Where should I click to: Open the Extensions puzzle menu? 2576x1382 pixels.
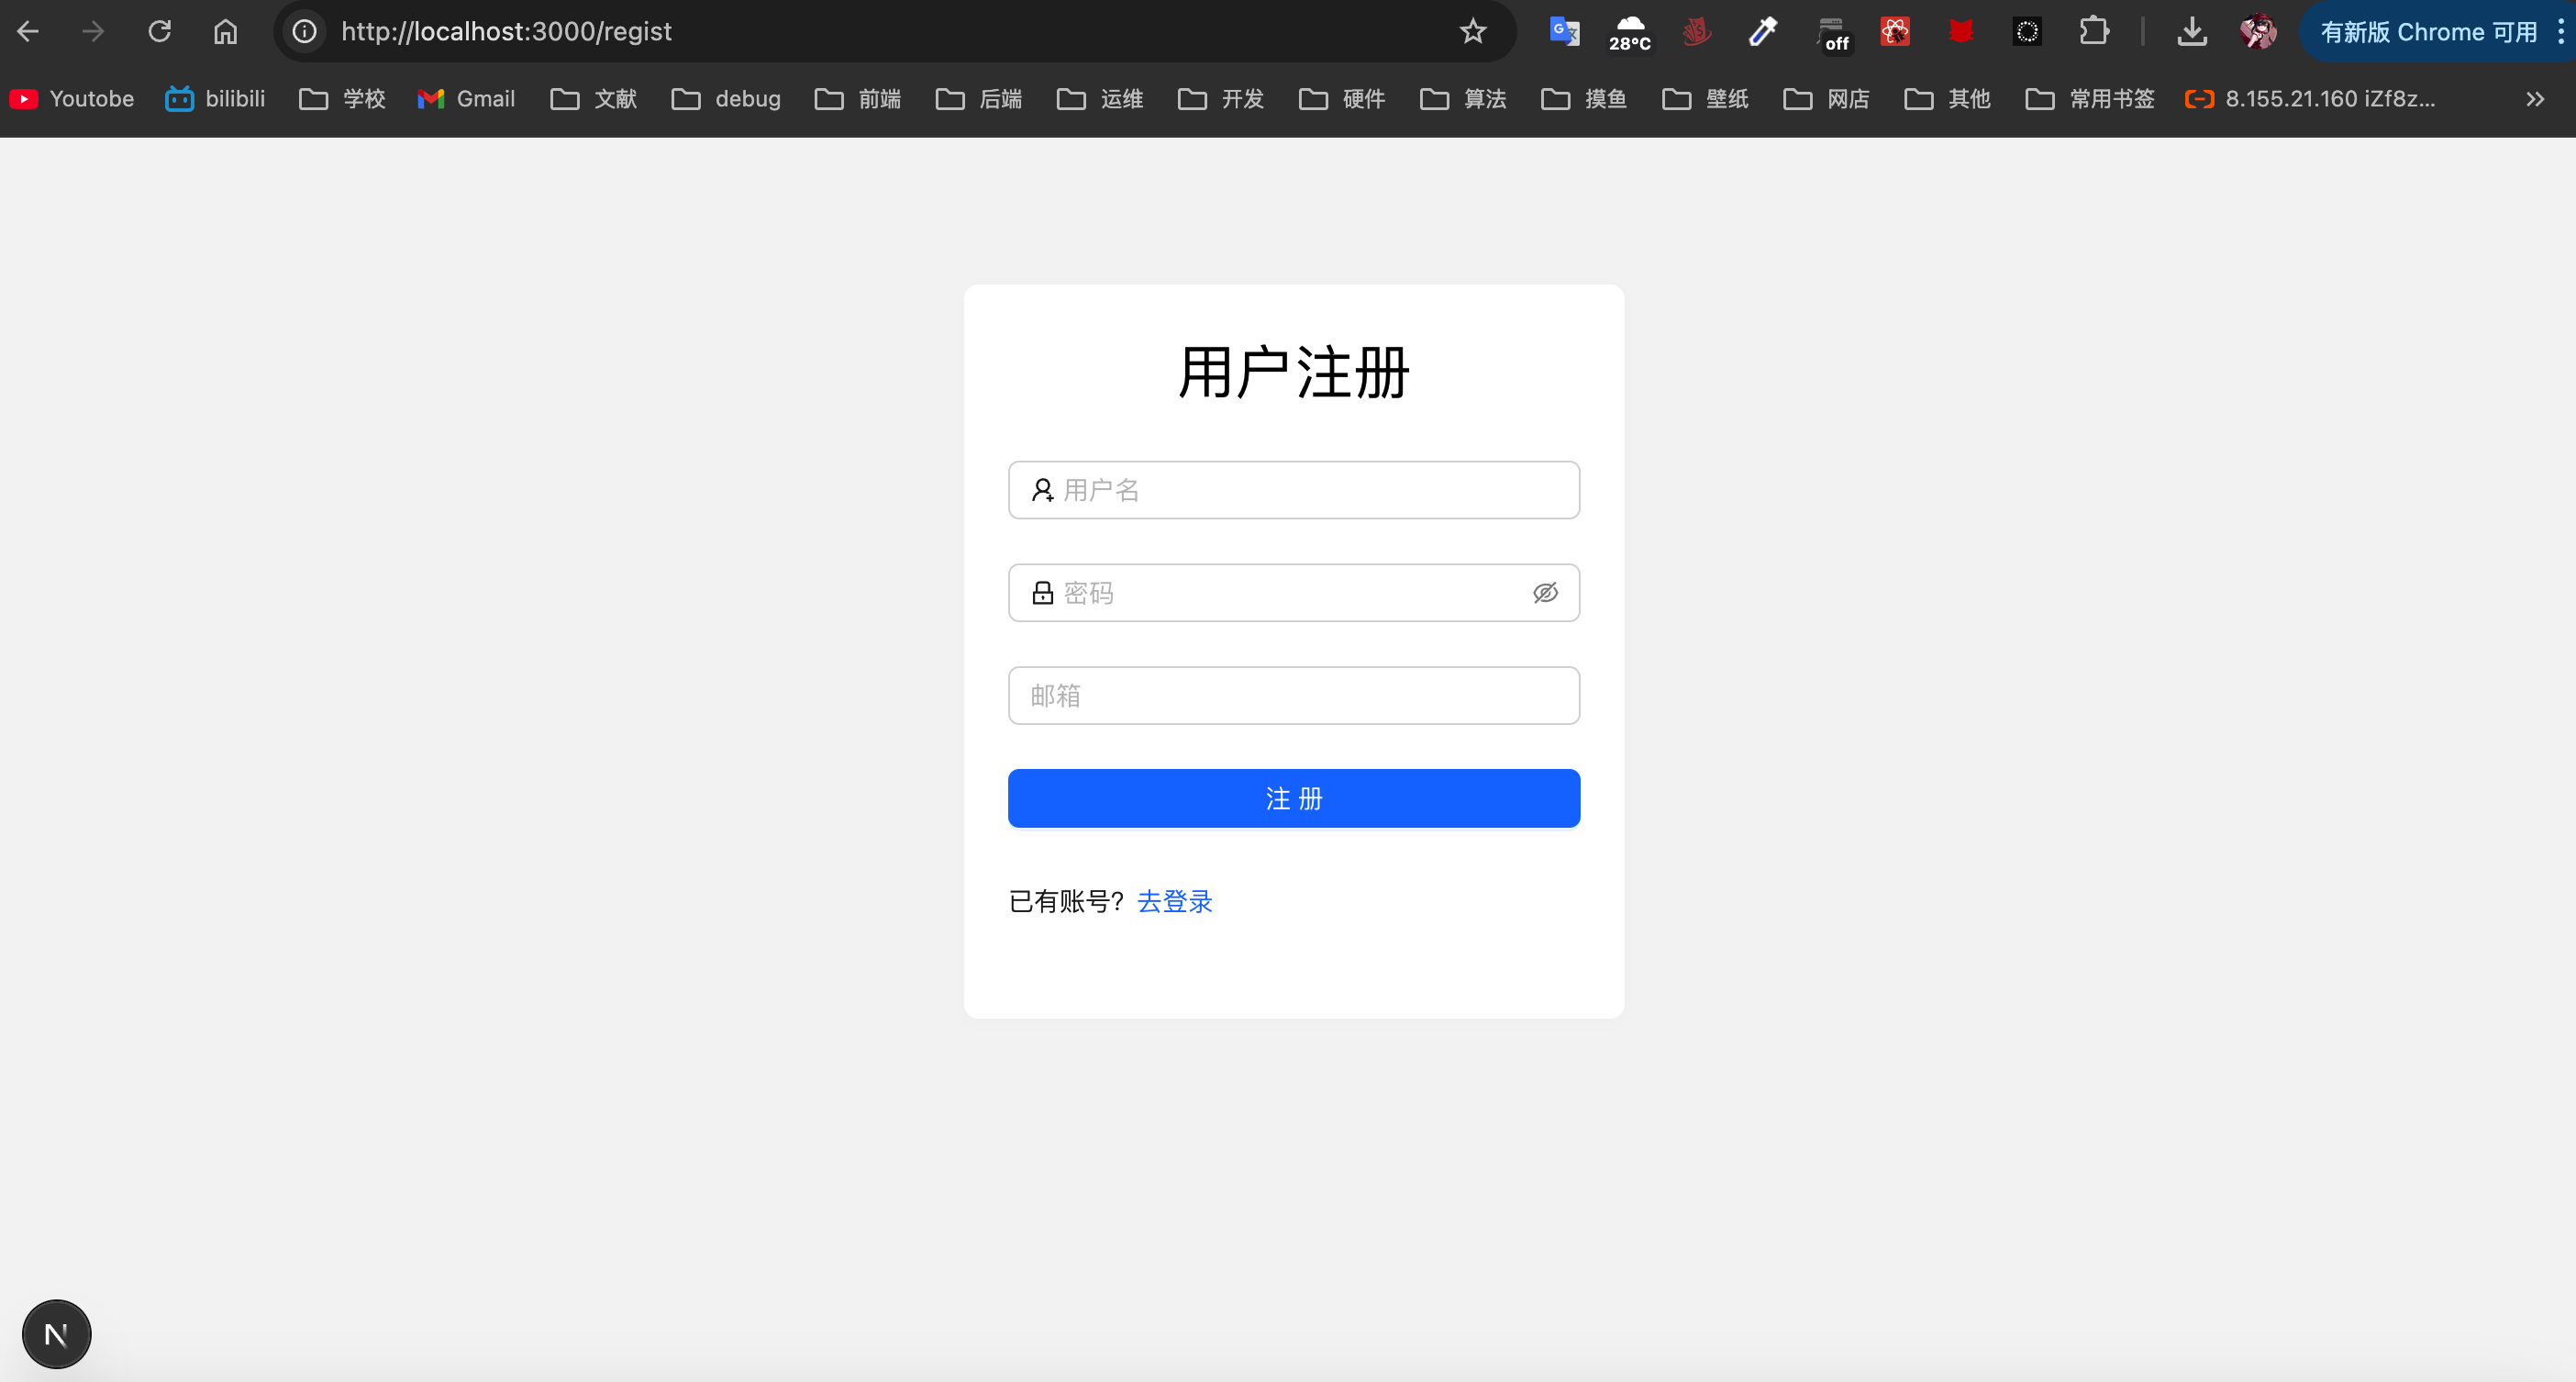tap(2093, 32)
